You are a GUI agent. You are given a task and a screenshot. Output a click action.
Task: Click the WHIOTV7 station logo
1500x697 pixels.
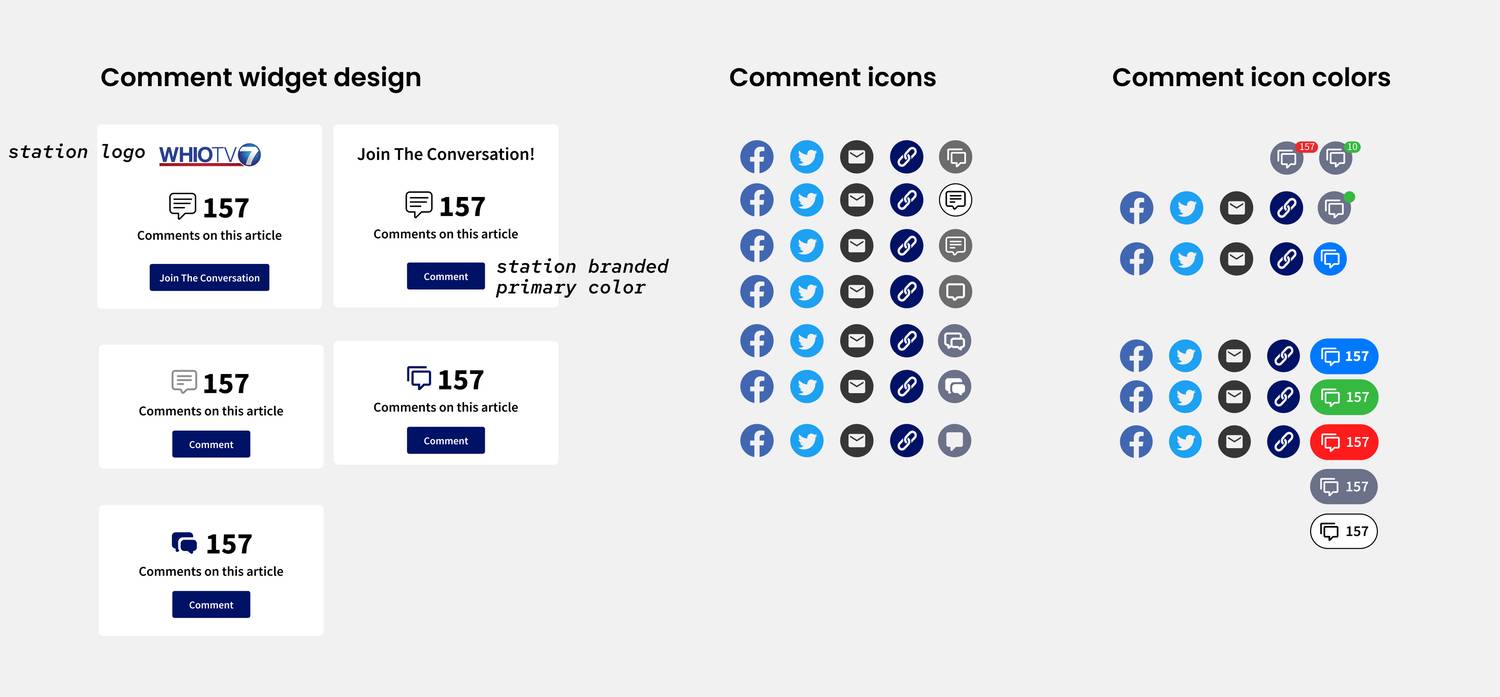click(x=210, y=154)
